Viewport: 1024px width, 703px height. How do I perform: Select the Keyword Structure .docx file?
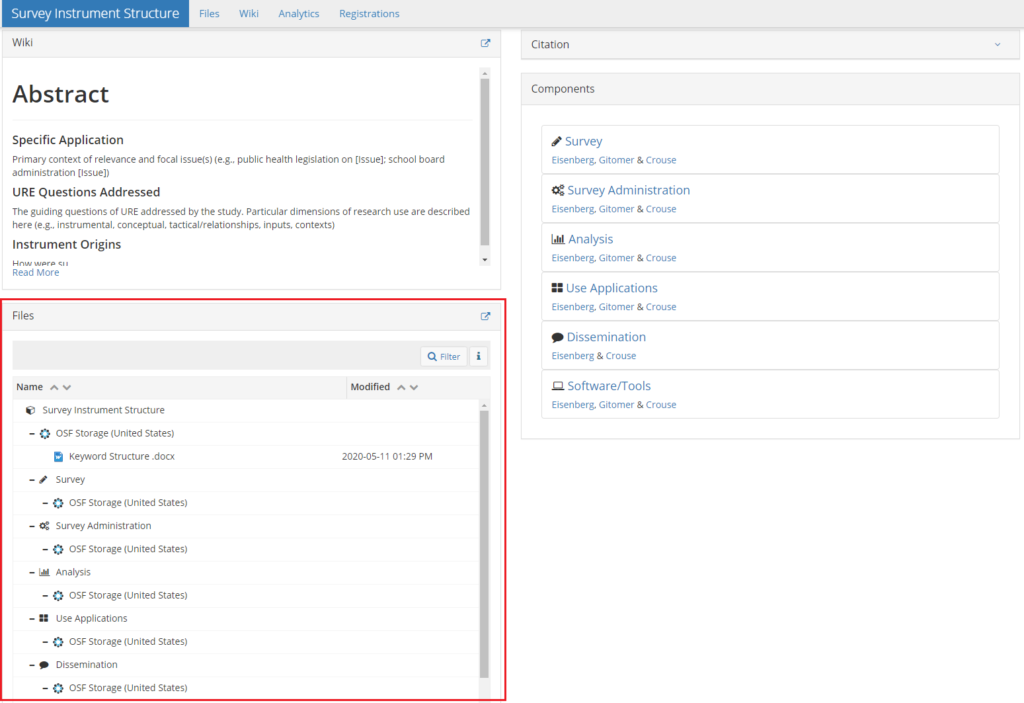pyautogui.click(x=121, y=457)
